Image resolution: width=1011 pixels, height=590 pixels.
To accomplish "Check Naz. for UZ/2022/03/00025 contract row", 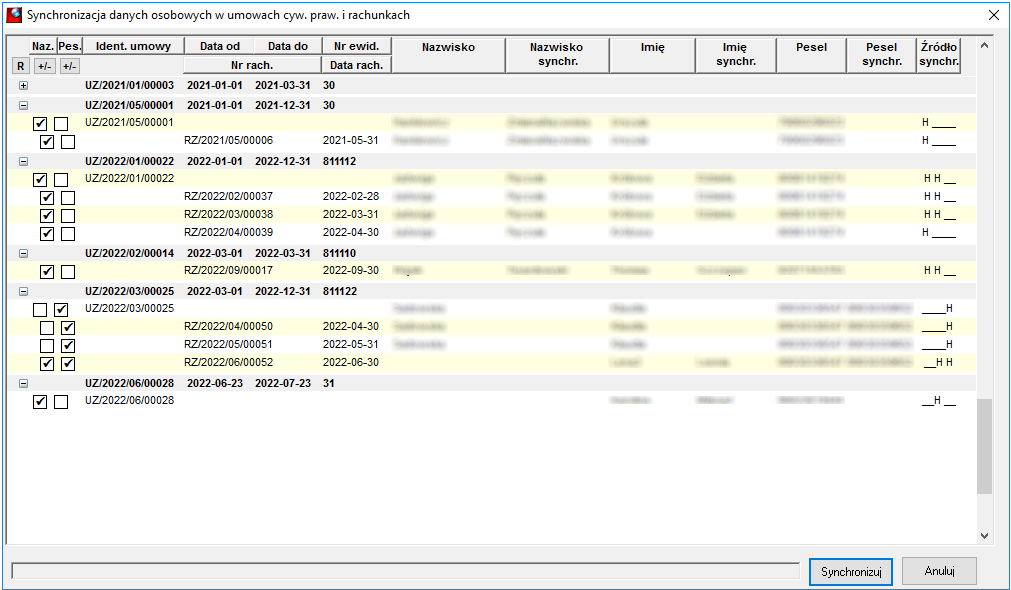I will (x=40, y=310).
